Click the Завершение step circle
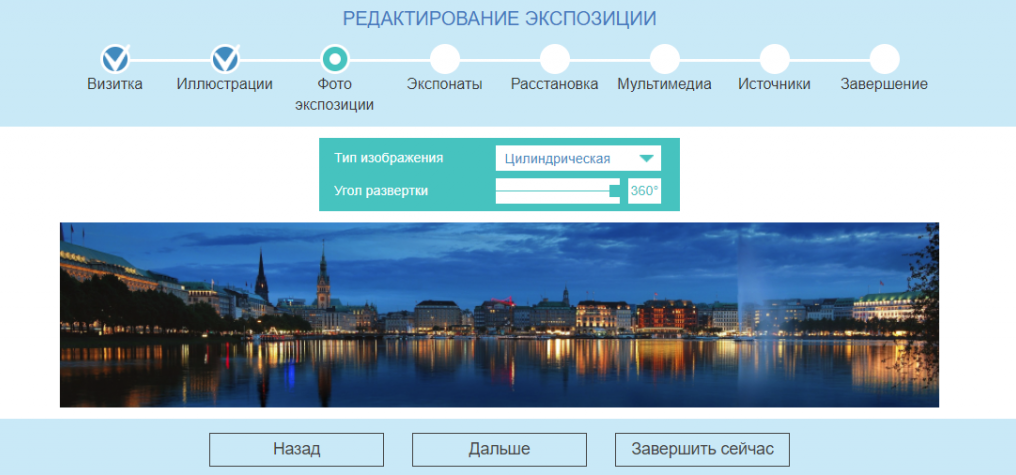1016x475 pixels. click(x=884, y=58)
